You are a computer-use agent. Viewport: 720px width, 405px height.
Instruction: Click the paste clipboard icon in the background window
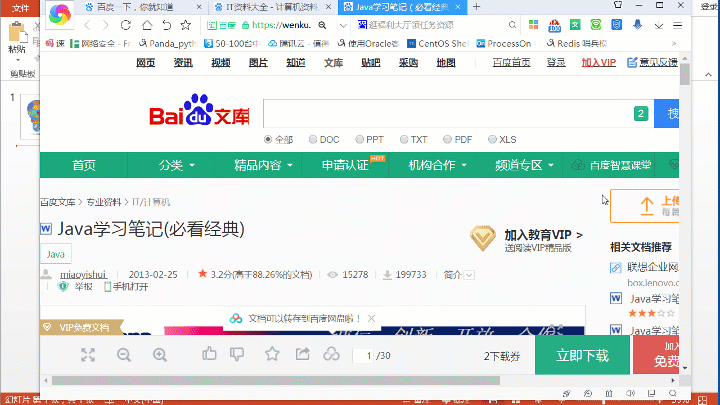coord(17,31)
